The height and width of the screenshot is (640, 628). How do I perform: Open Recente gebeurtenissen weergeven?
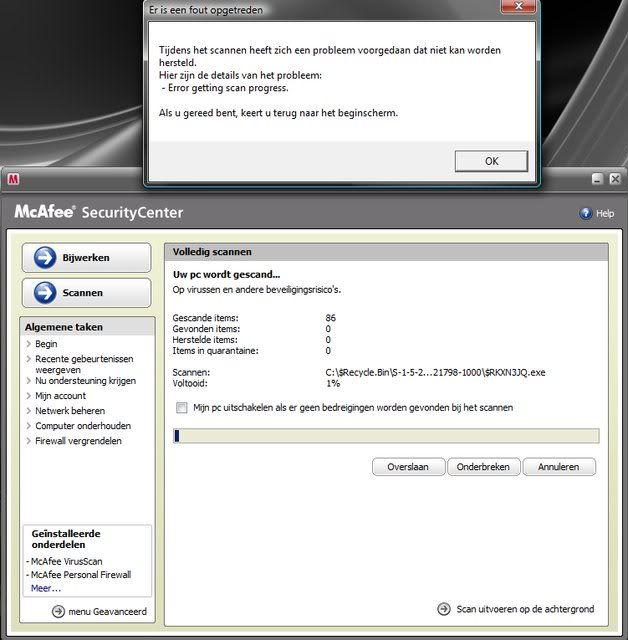tap(84, 364)
